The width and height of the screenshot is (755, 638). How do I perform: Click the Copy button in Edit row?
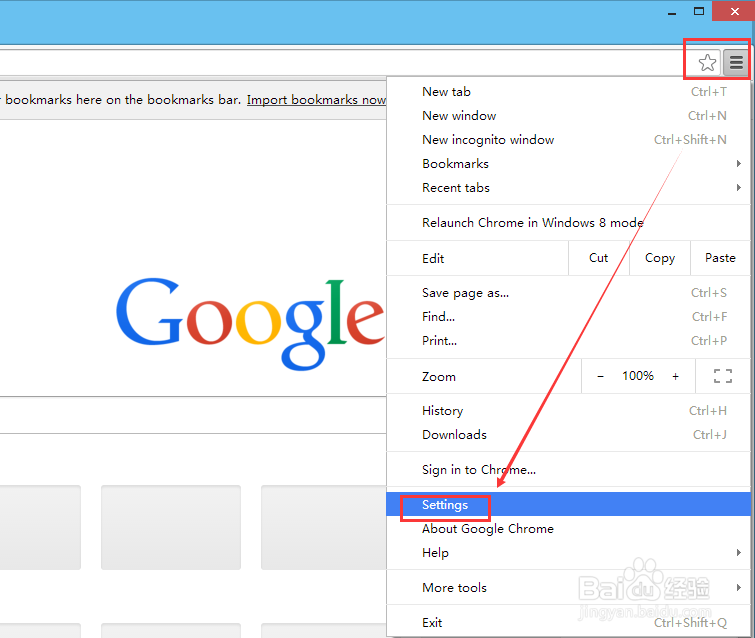(660, 258)
